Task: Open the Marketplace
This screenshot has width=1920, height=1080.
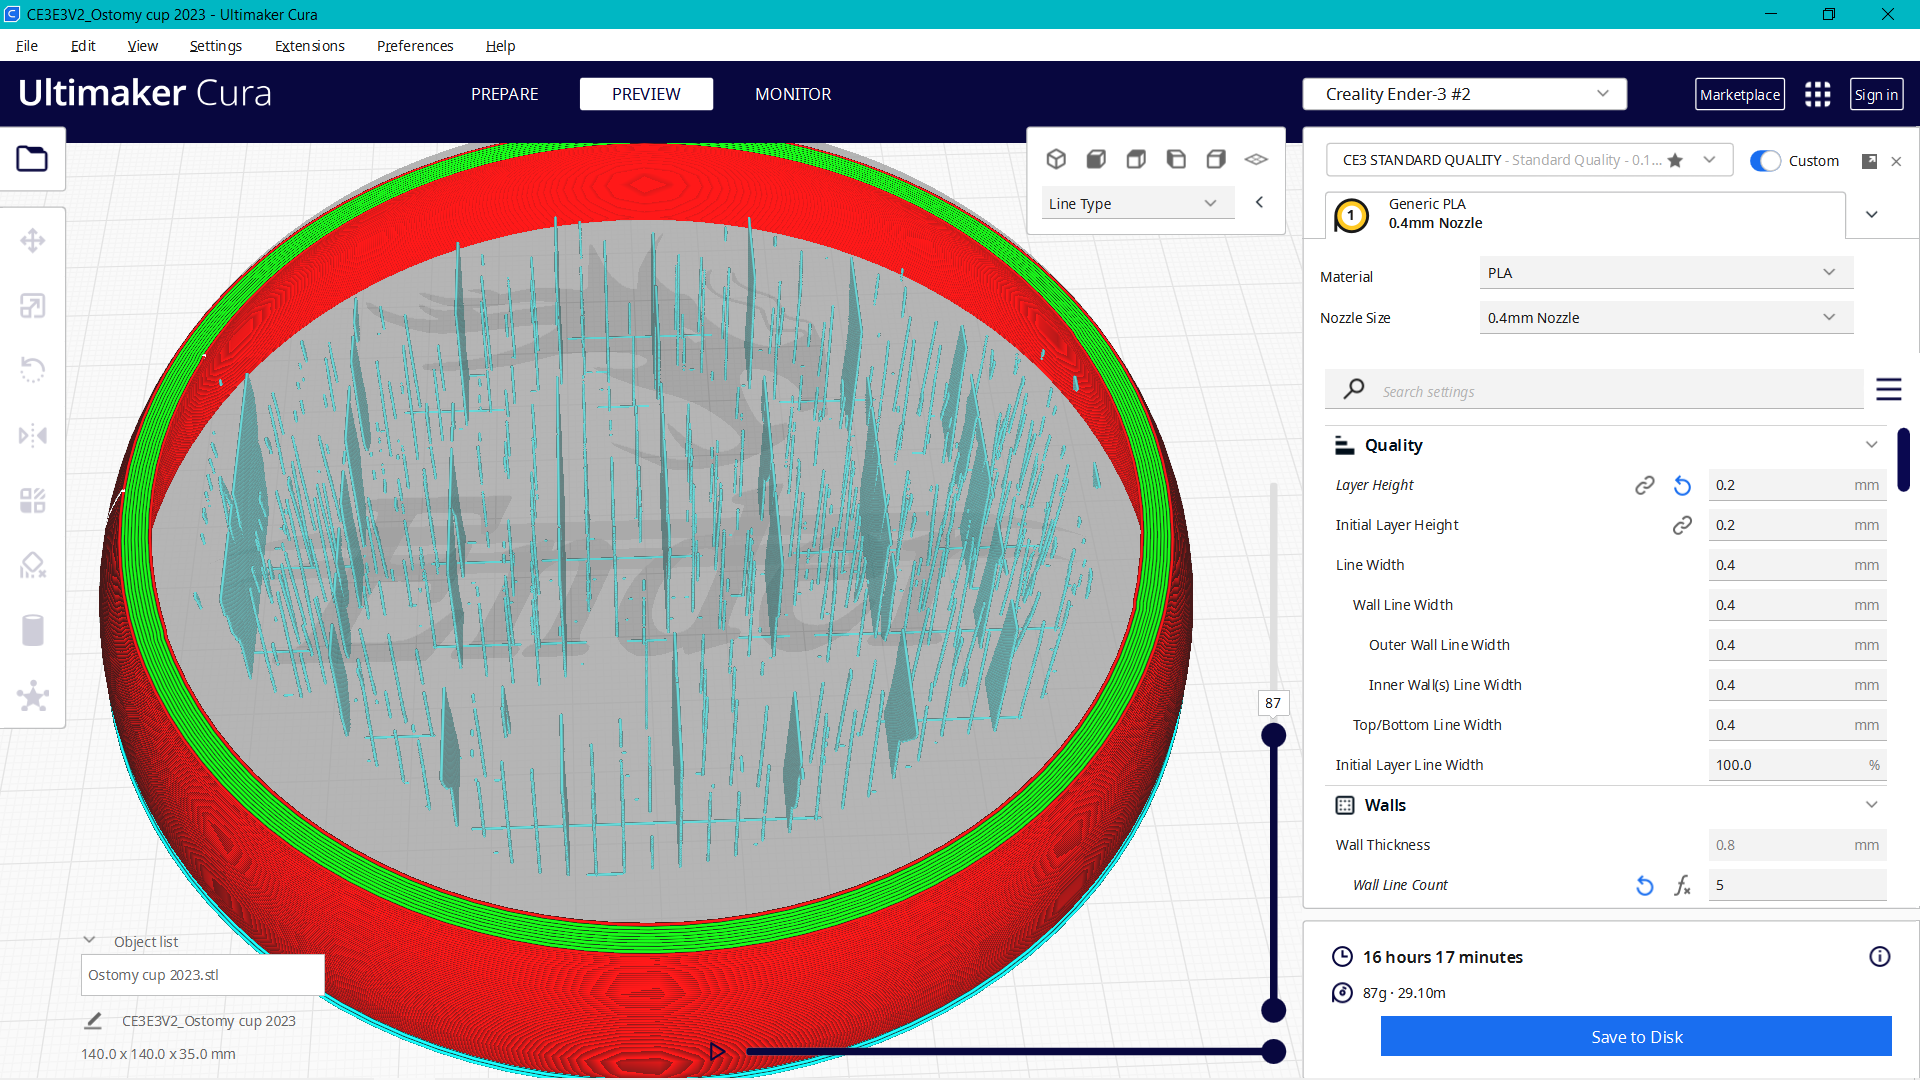Action: (x=1739, y=95)
